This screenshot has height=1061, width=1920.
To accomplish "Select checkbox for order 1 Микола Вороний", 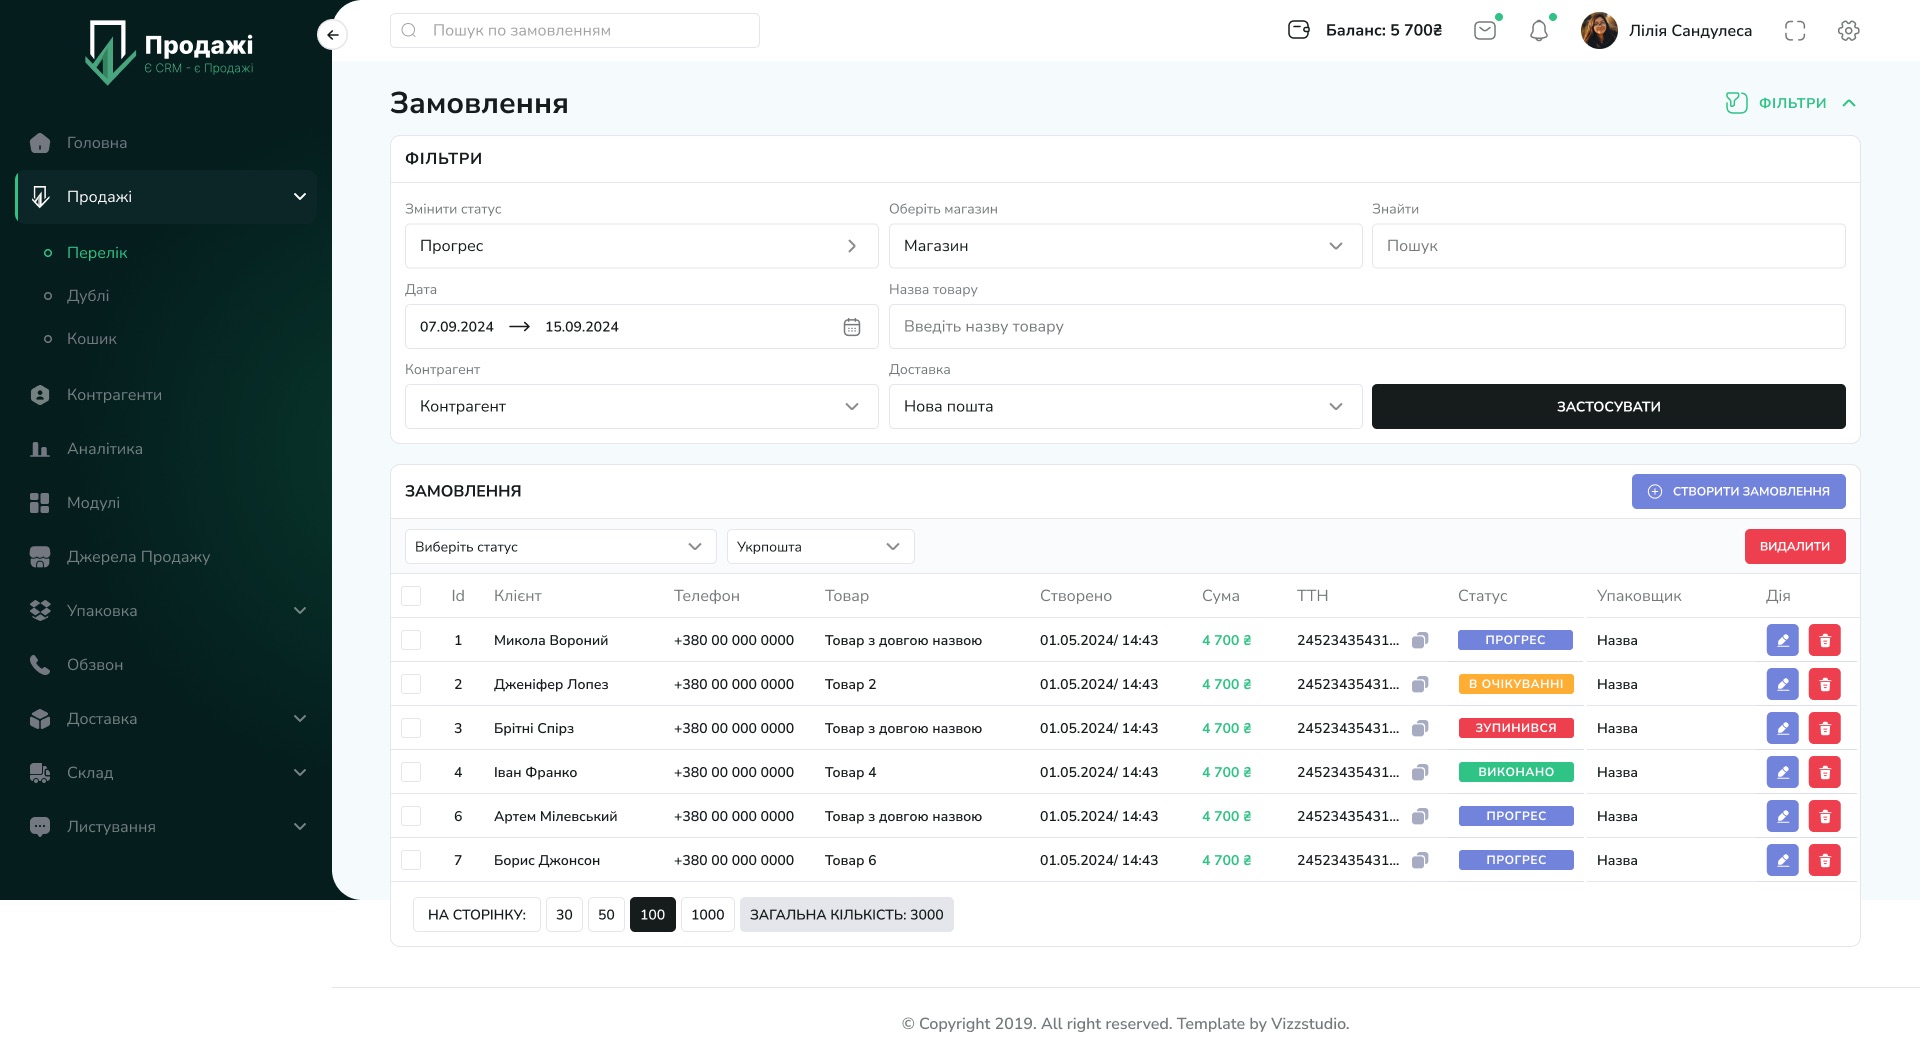I will click(411, 640).
